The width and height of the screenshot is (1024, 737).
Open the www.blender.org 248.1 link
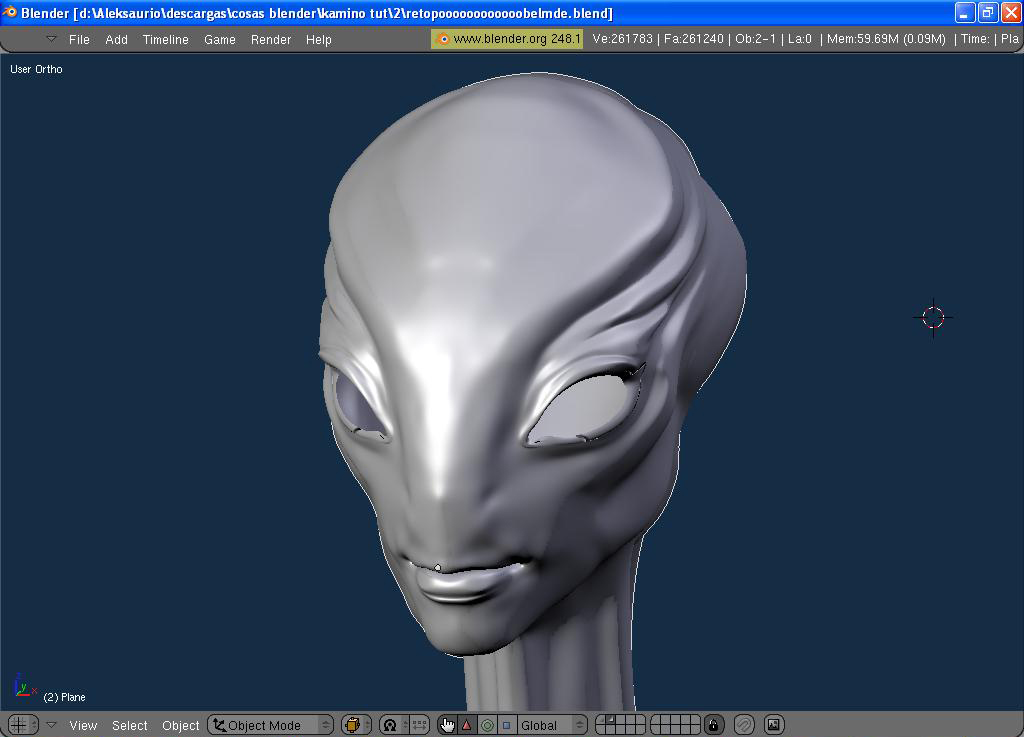(507, 39)
